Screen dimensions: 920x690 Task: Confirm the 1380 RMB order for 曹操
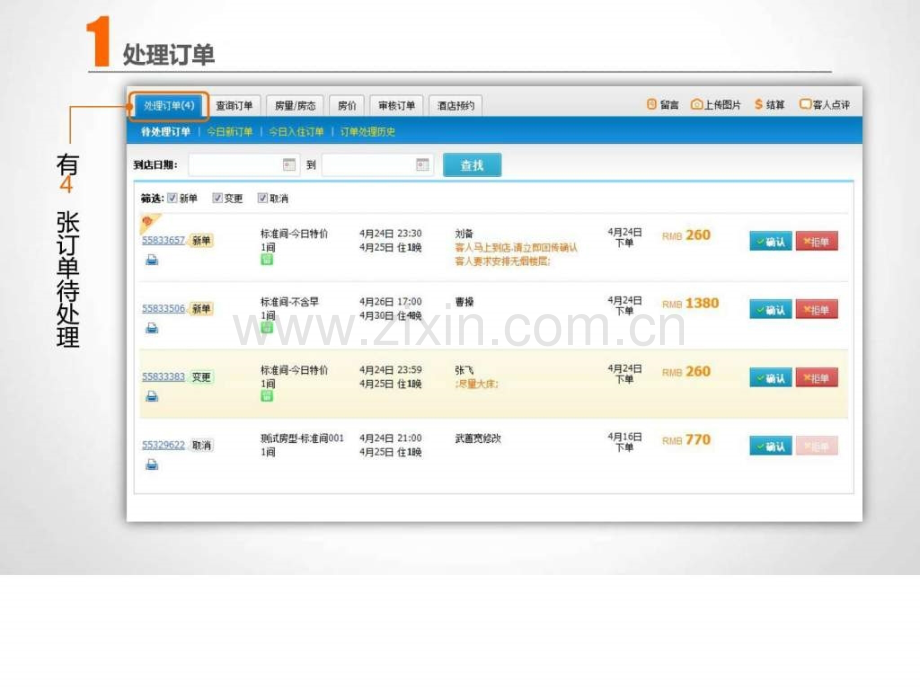770,310
